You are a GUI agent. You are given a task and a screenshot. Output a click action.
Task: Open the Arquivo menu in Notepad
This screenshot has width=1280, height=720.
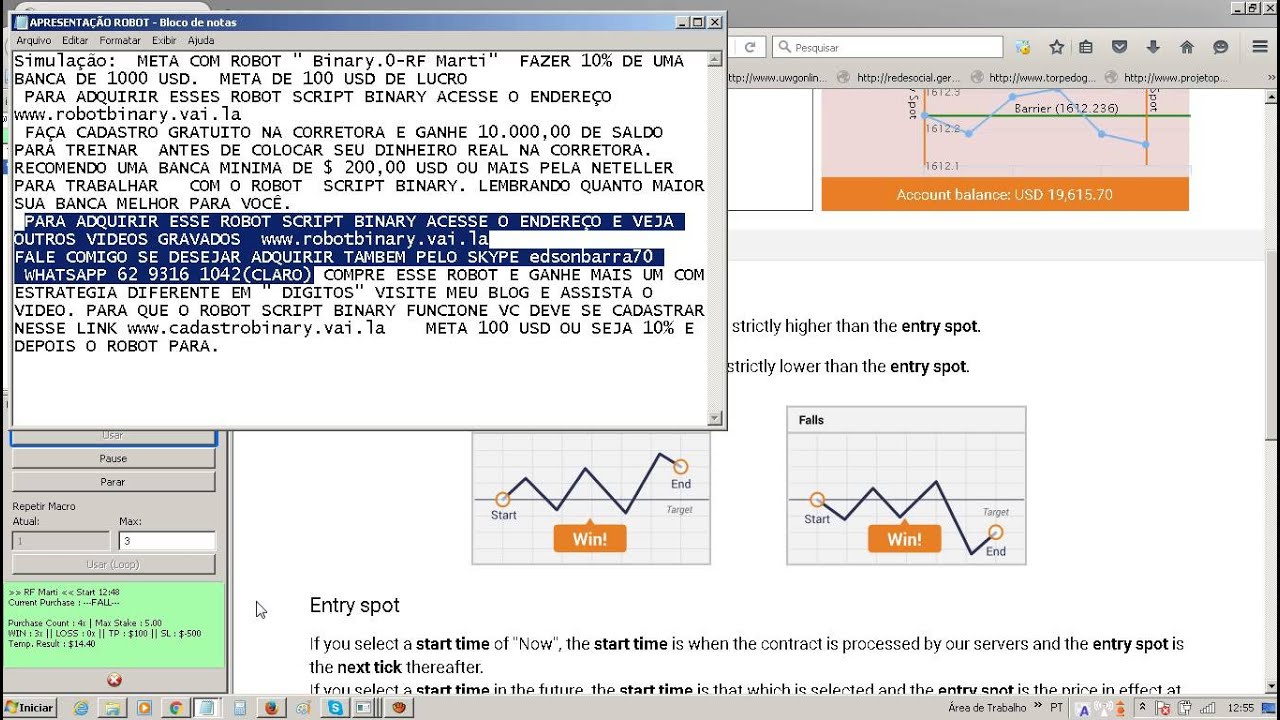[x=33, y=40]
